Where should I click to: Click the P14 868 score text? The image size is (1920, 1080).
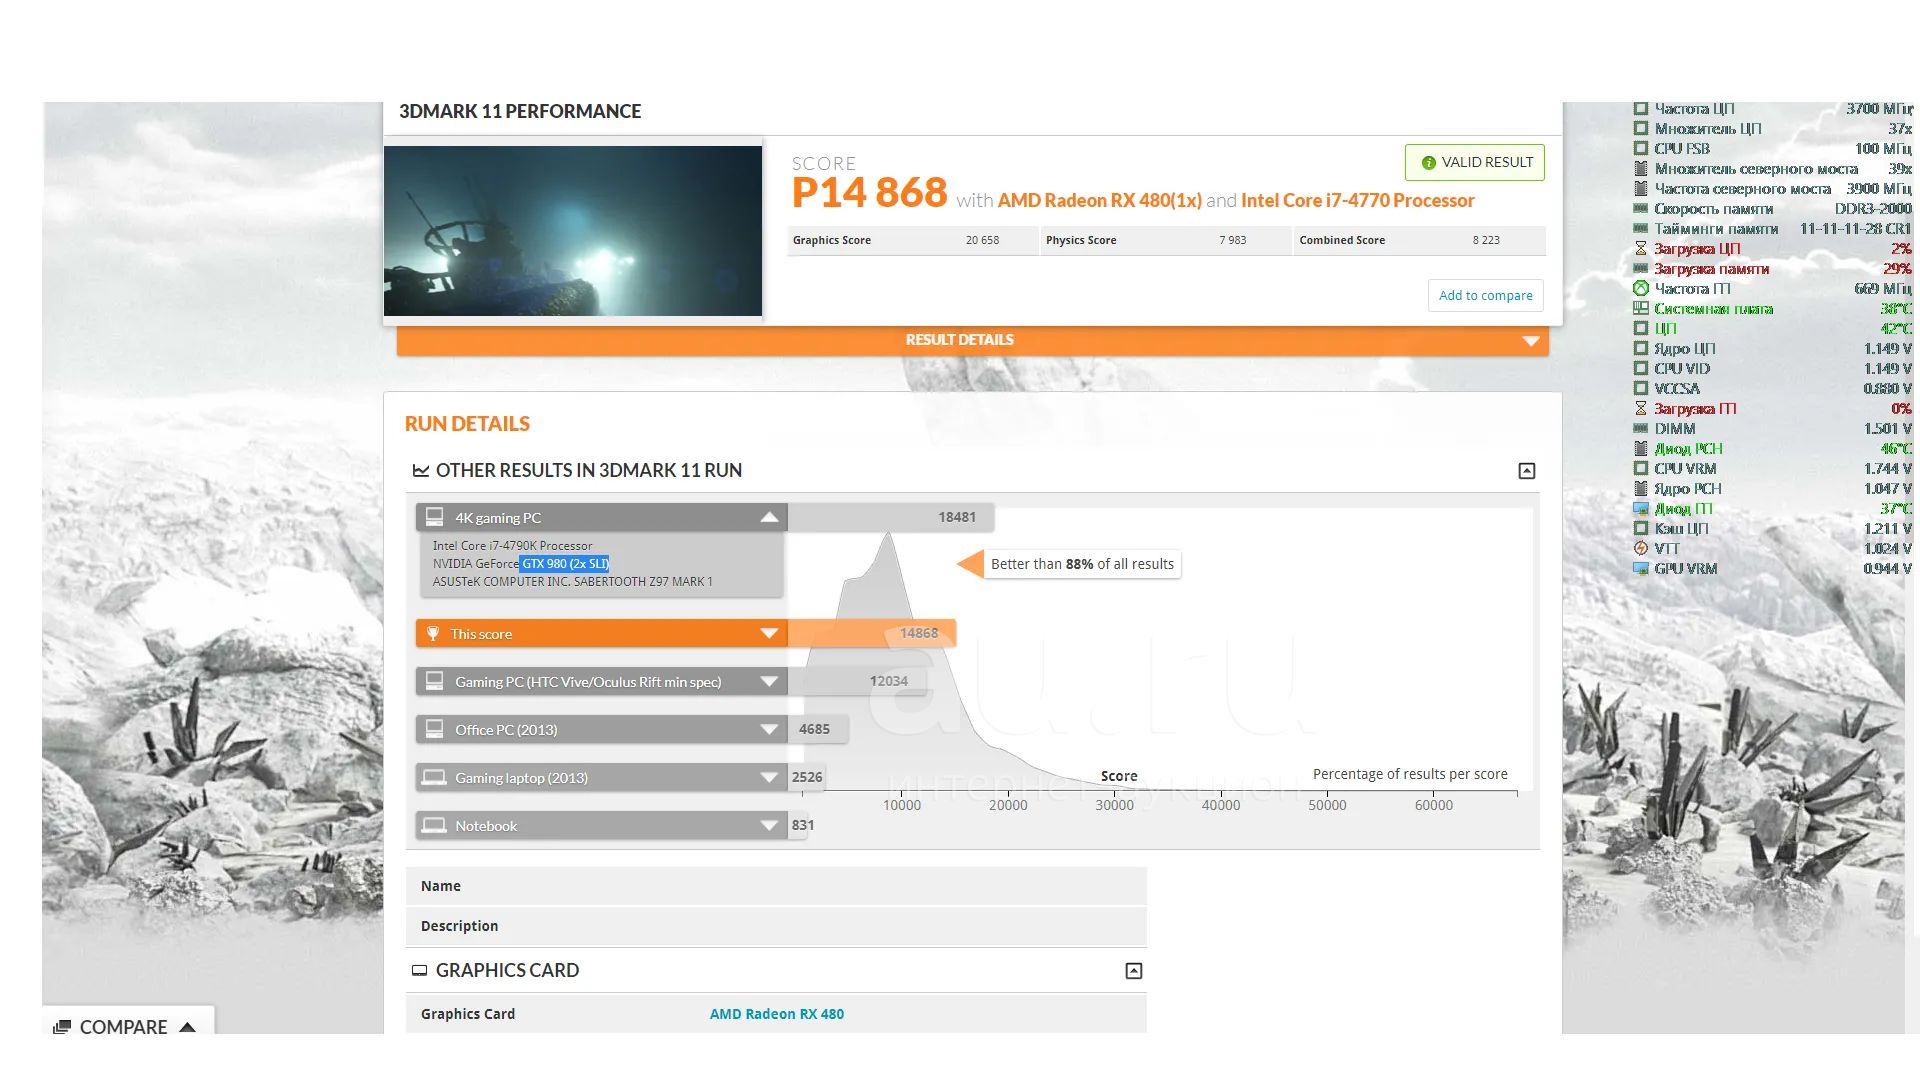(x=869, y=193)
